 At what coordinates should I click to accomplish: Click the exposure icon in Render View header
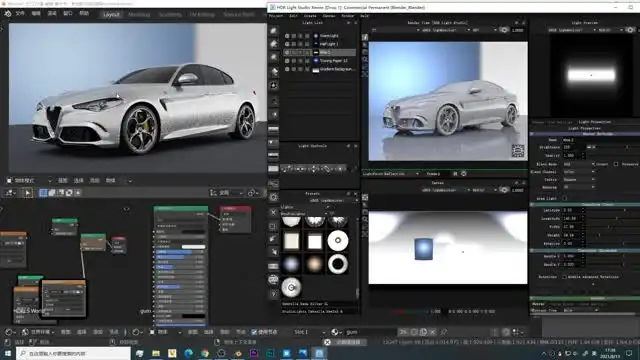tap(504, 30)
